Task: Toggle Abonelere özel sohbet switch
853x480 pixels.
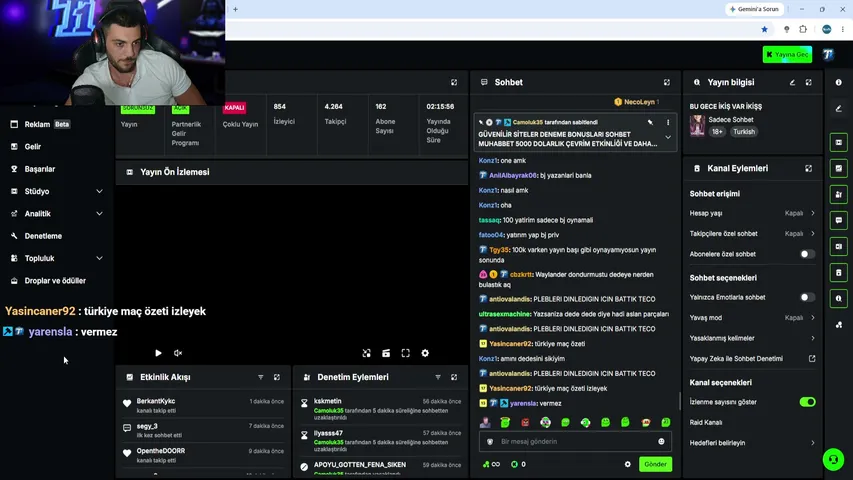Action: click(x=807, y=254)
